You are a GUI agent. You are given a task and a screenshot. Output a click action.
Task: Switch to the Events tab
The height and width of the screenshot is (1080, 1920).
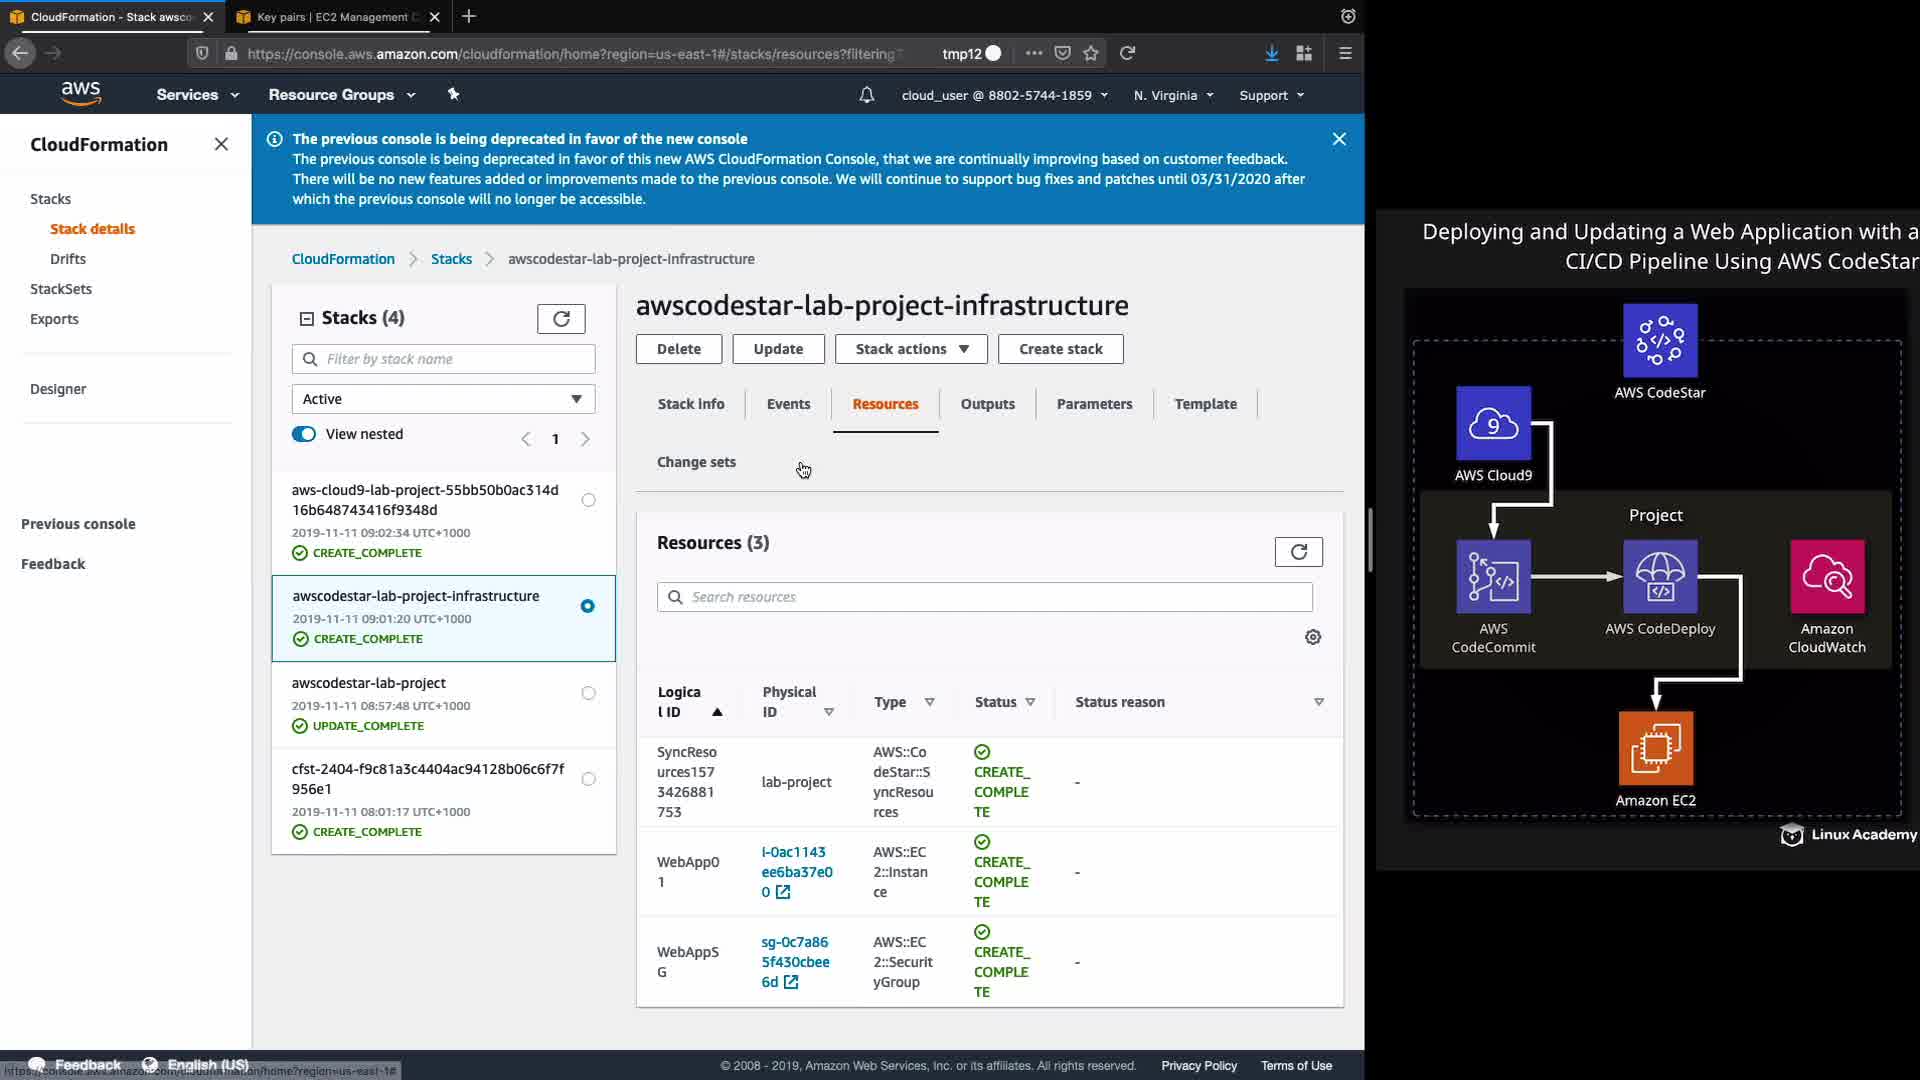[x=788, y=404]
